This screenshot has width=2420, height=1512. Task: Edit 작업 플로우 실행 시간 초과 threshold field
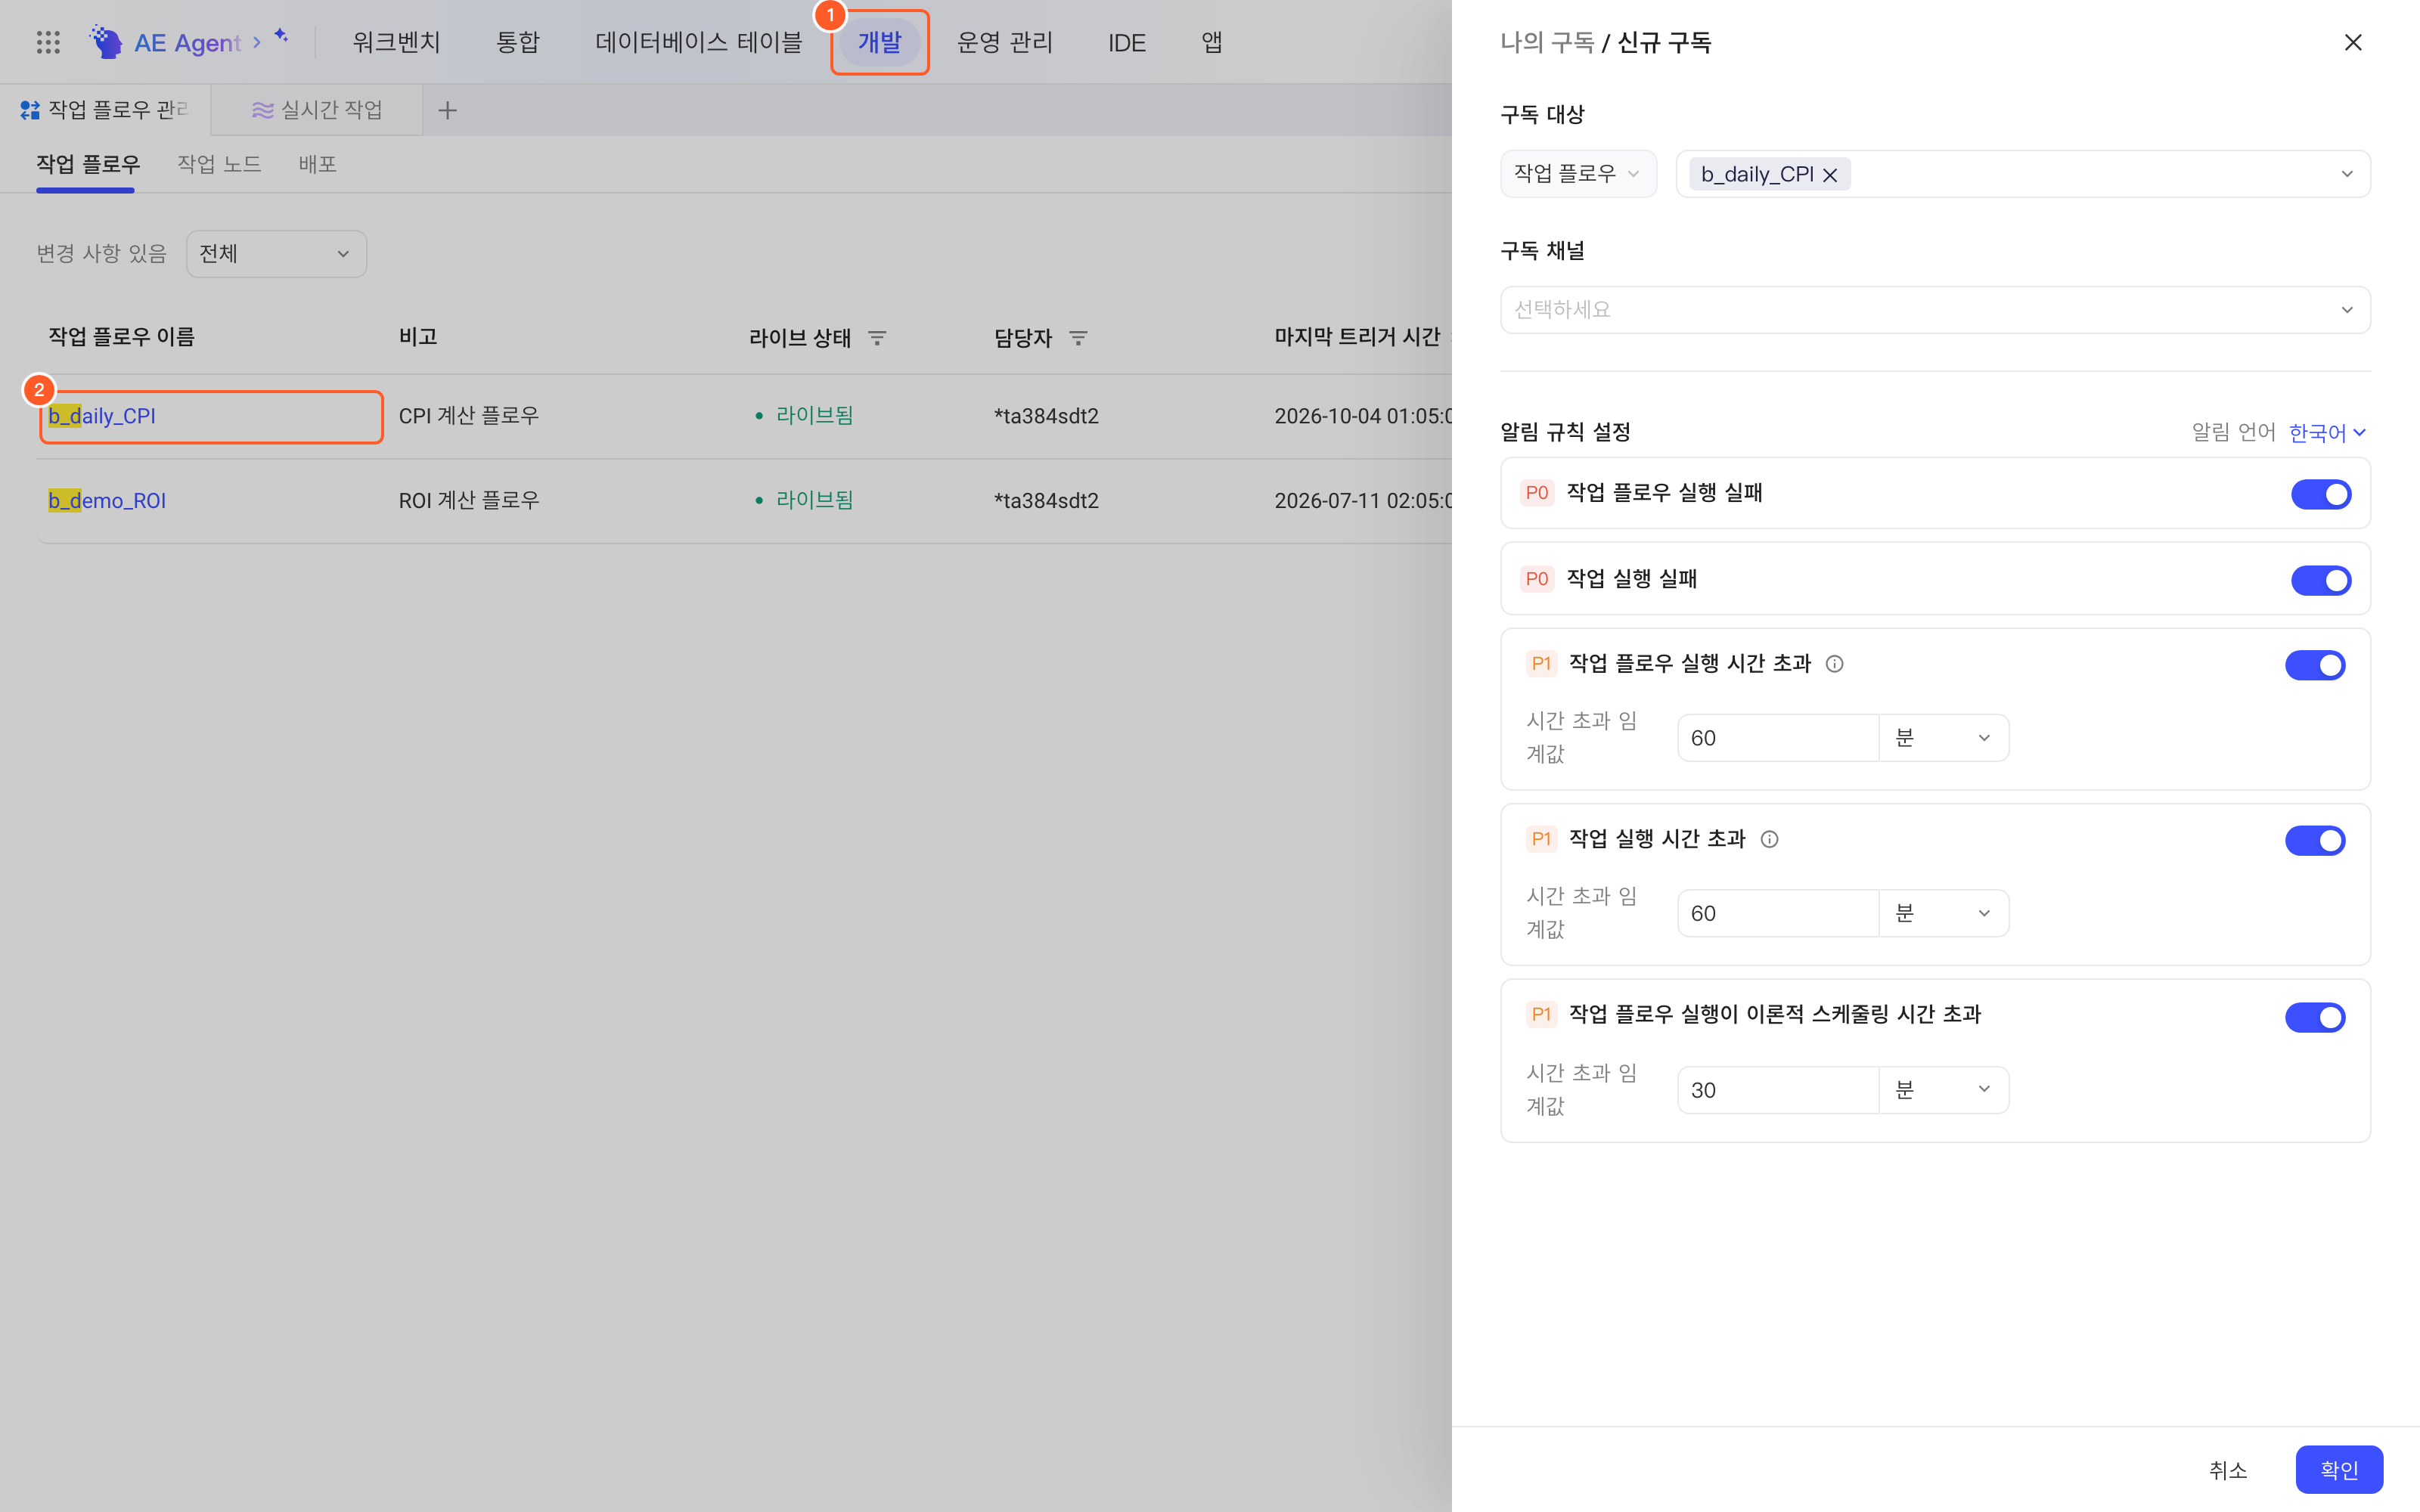(1778, 738)
